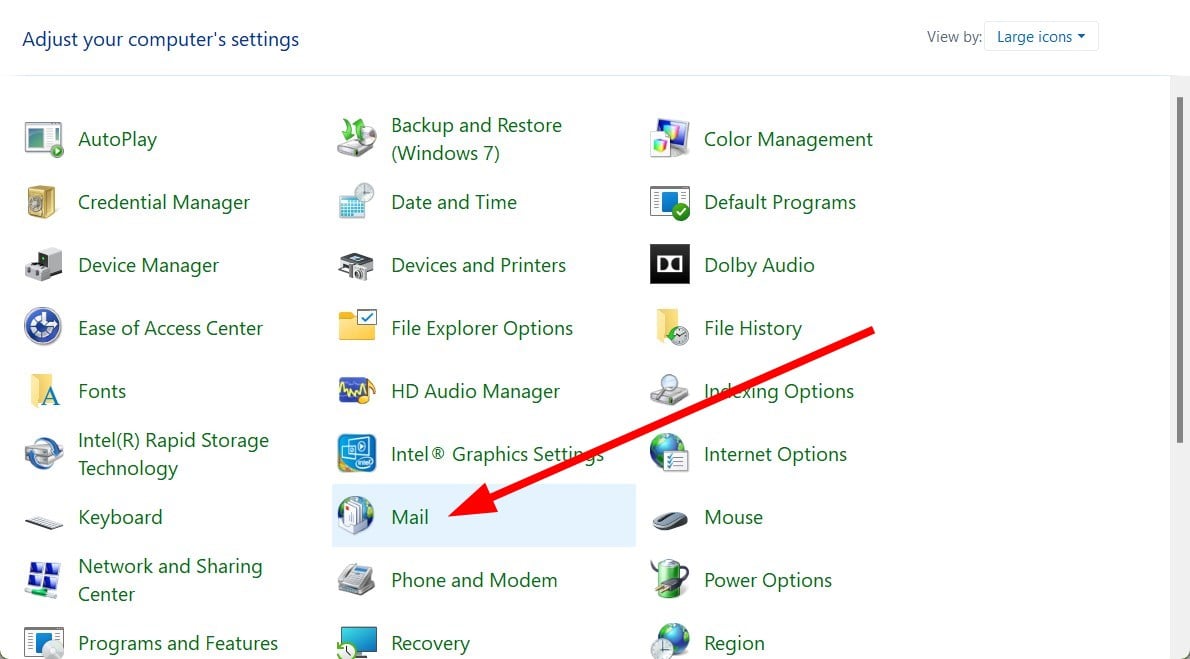Screen dimensions: 1190x659
Task: Open the Region text link
Action: coord(735,643)
